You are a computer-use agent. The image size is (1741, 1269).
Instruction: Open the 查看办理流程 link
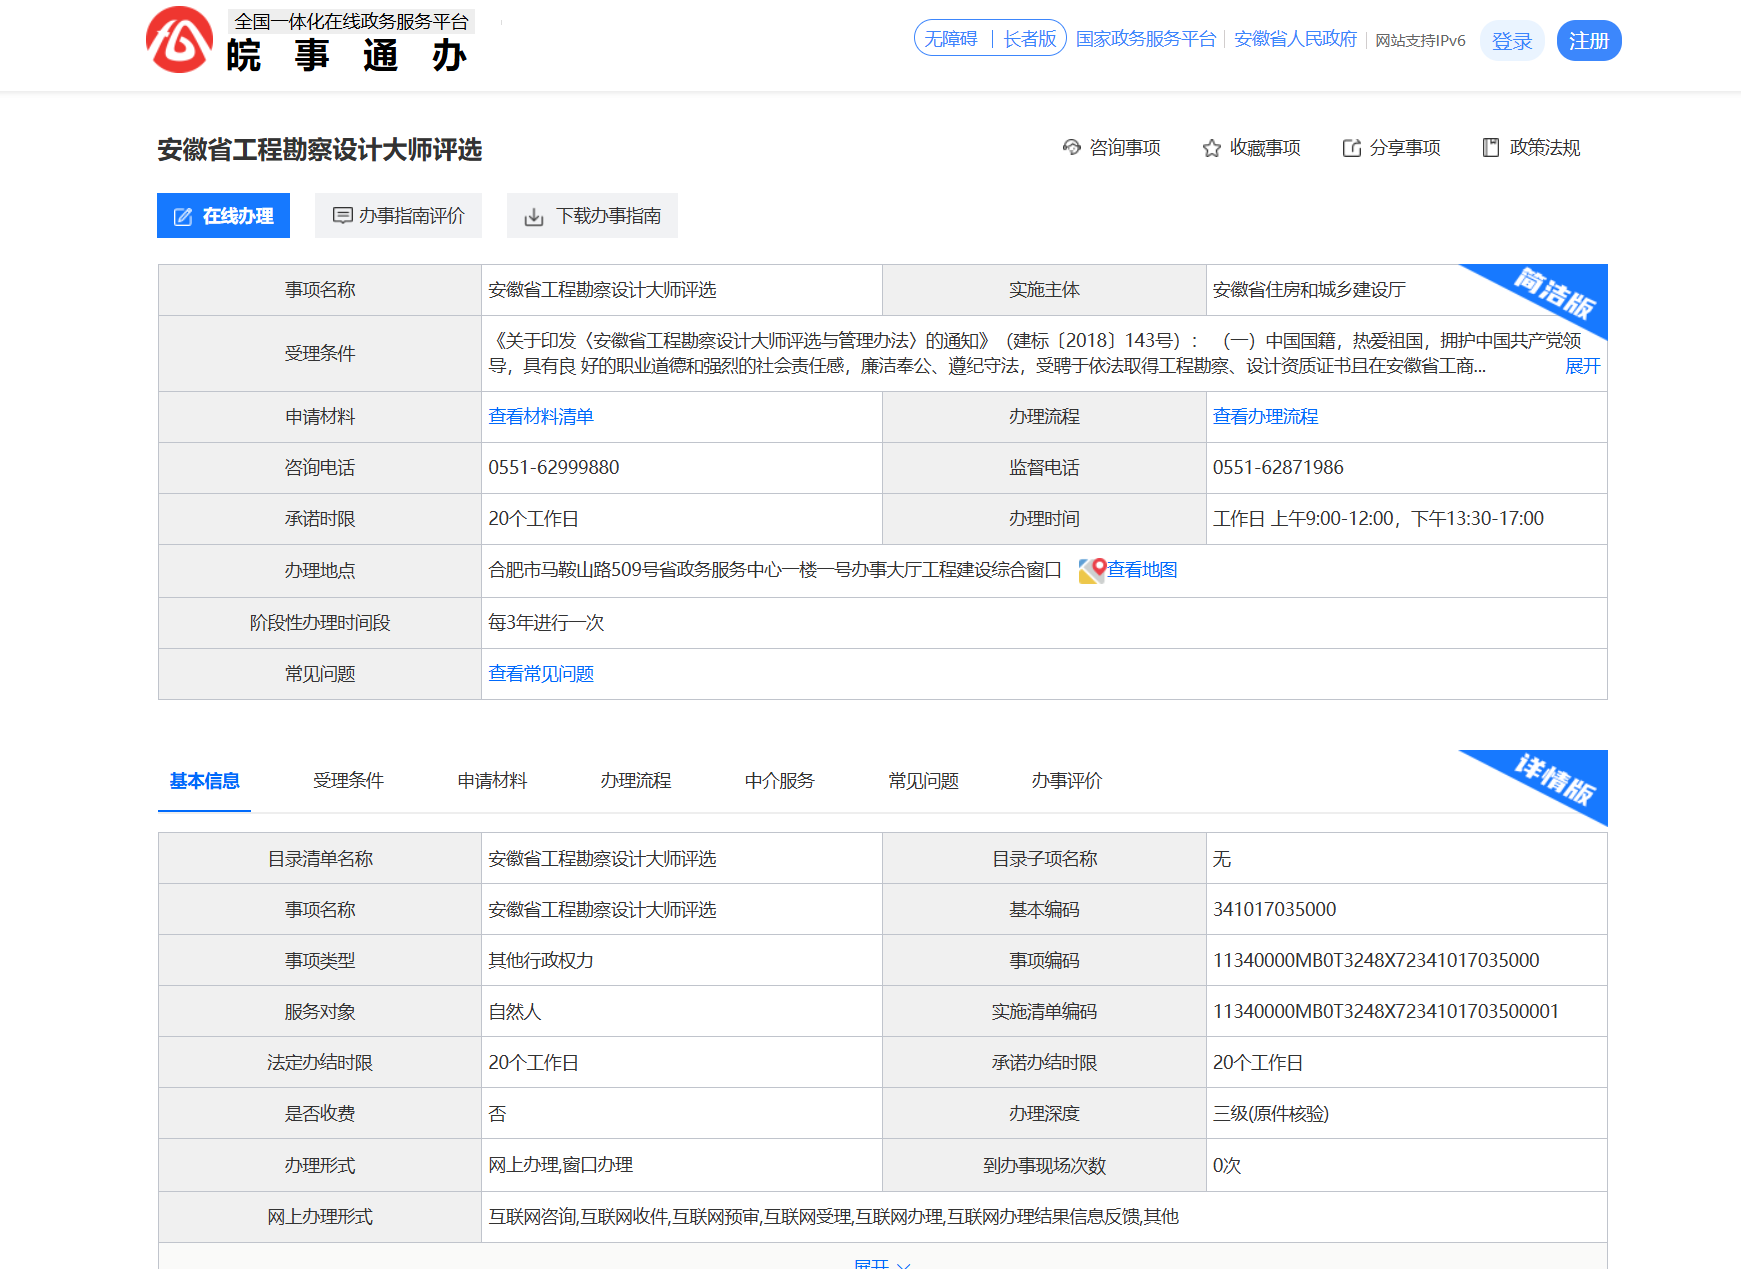[x=1265, y=417]
